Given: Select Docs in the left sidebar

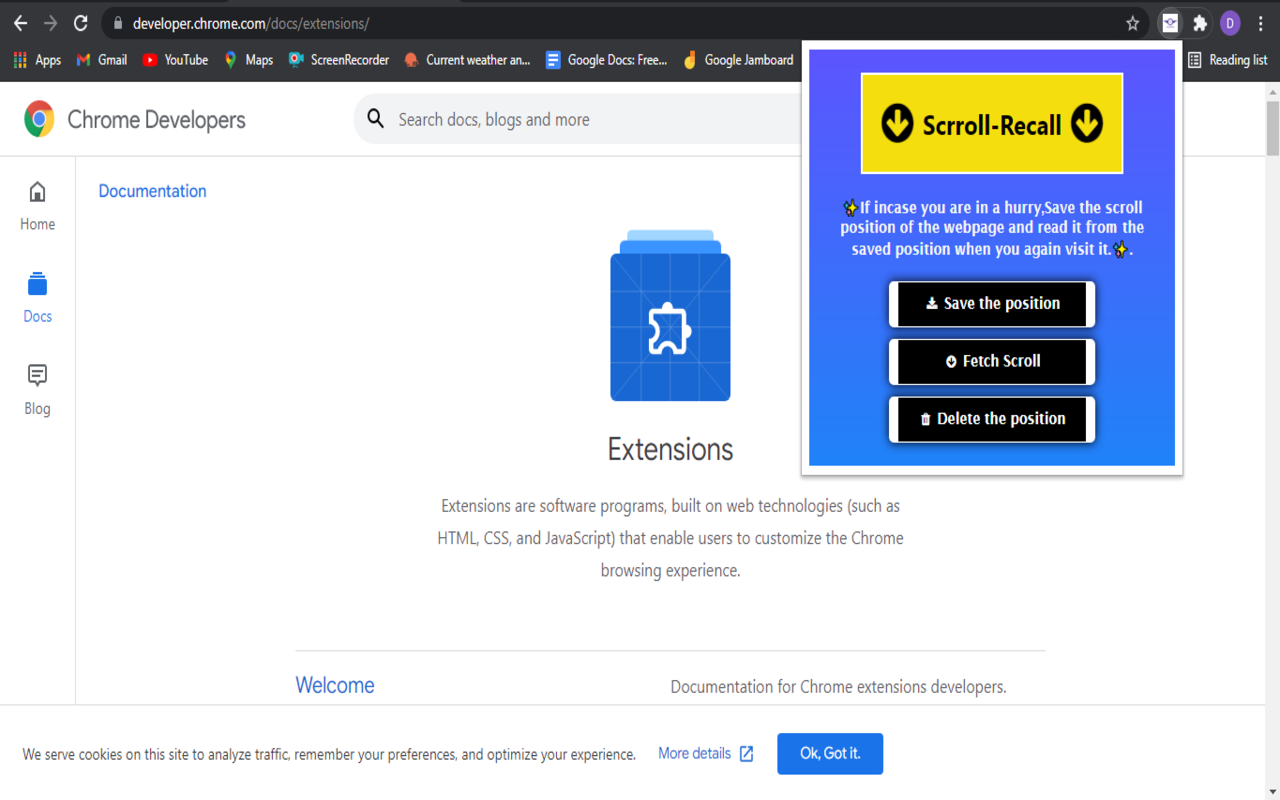Looking at the screenshot, I should point(37,297).
